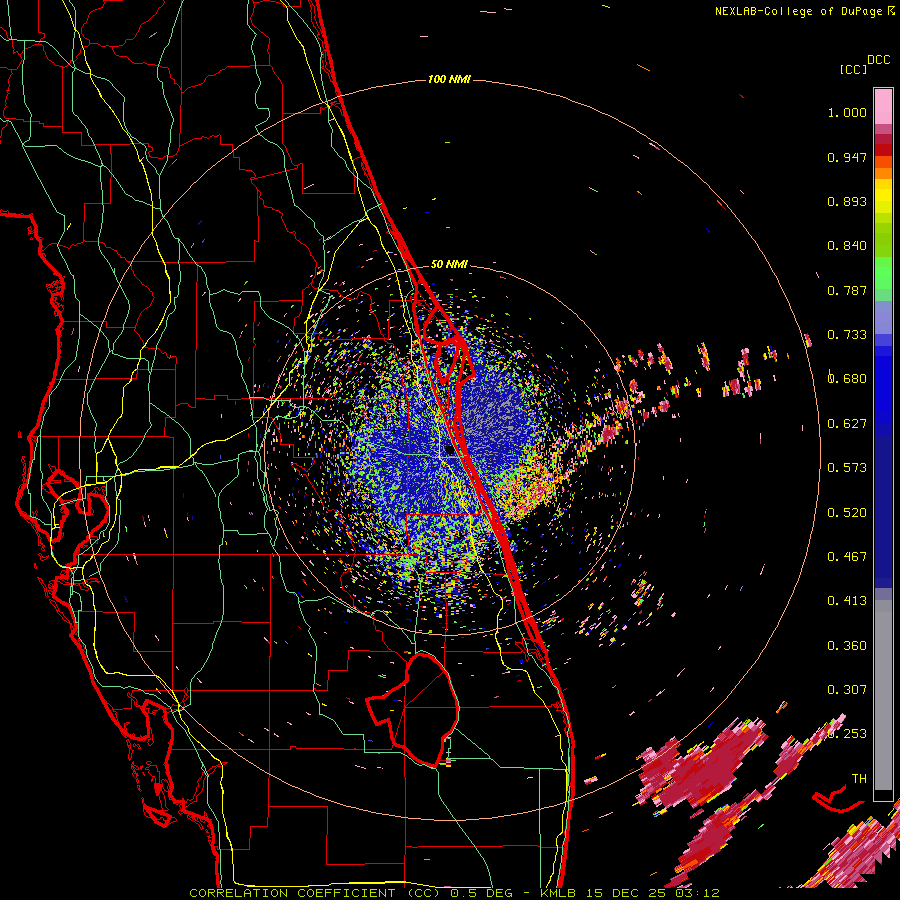Click the 100 NMI range ring label
Image resolution: width=900 pixels, height=900 pixels.
point(449,79)
